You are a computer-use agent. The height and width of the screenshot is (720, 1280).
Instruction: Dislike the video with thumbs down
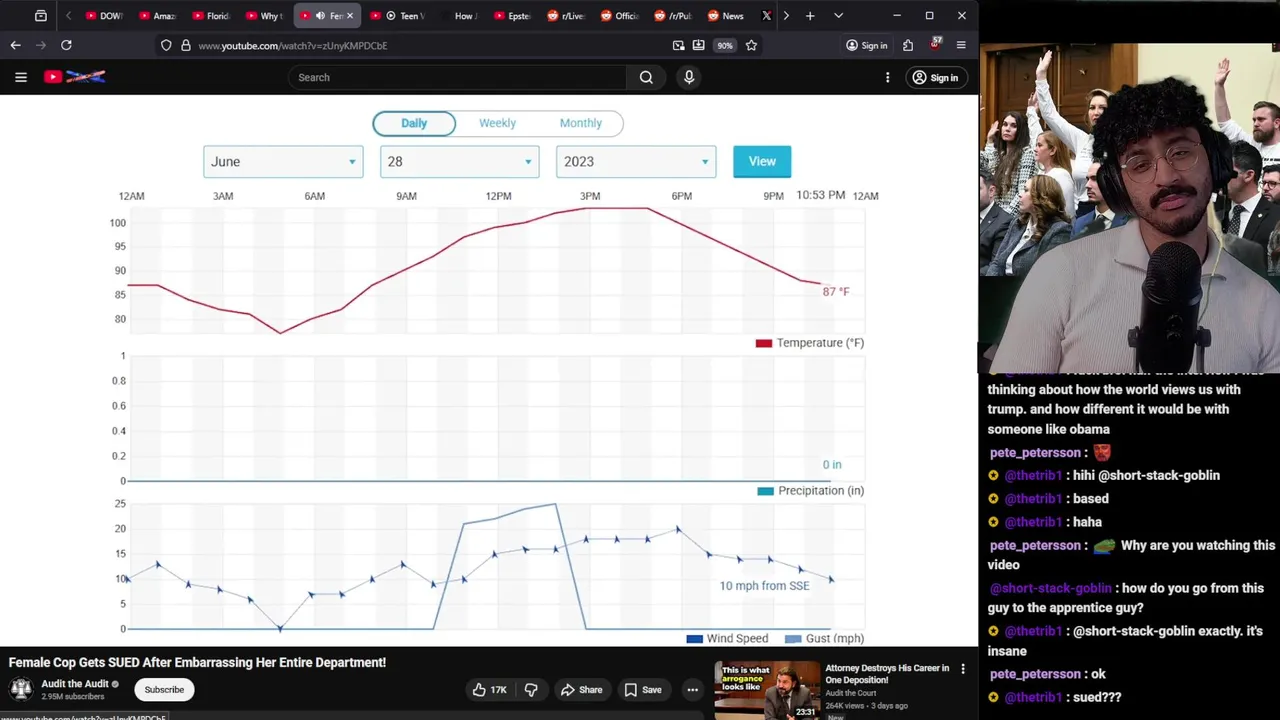[531, 689]
